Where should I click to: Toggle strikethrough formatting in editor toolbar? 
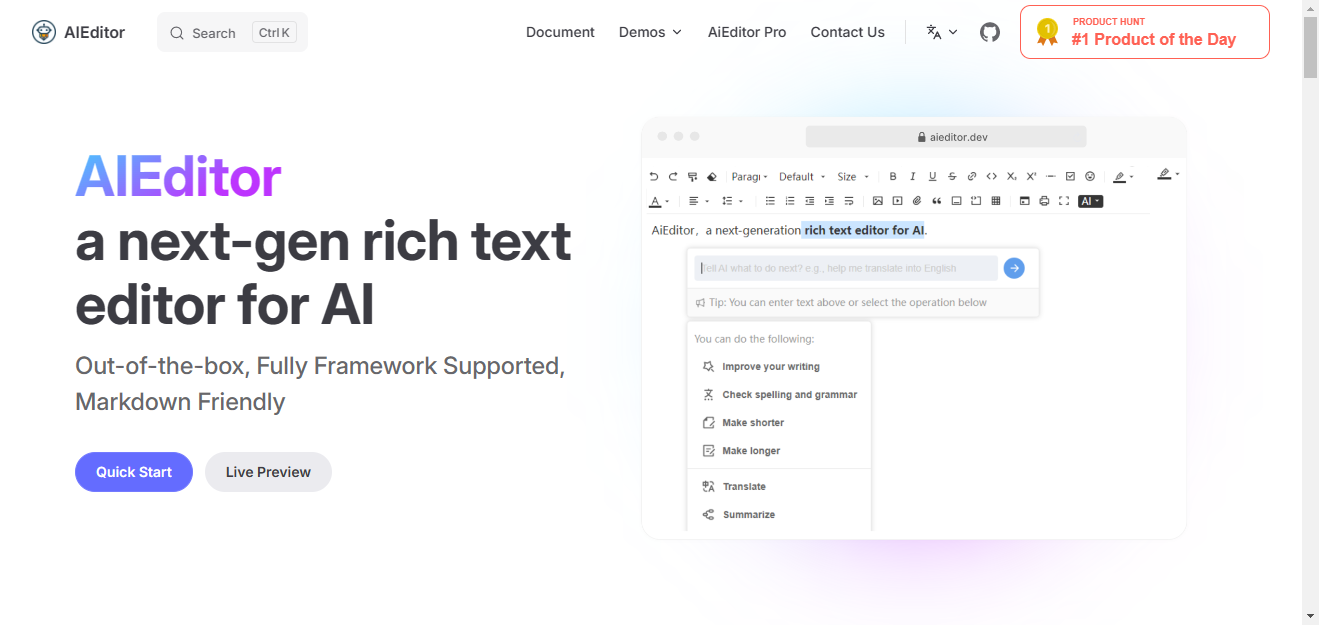pos(952,177)
